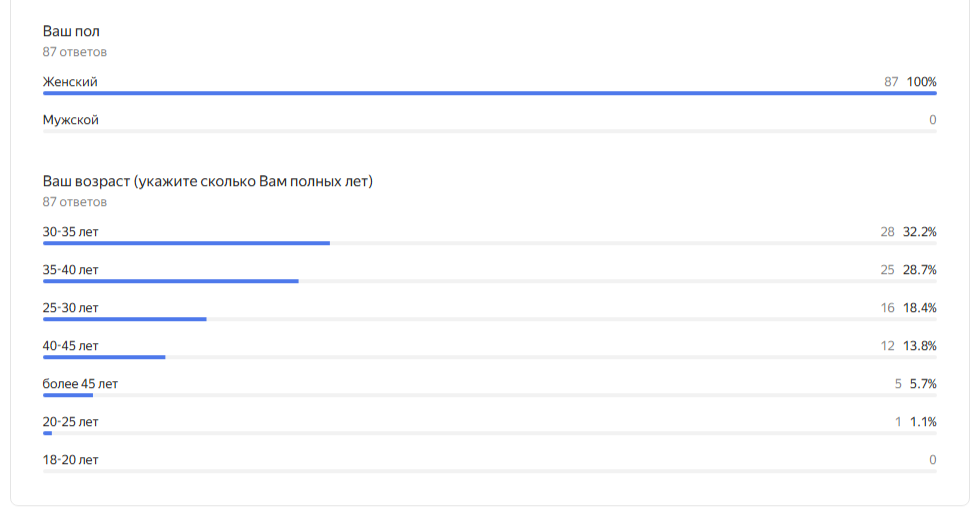The width and height of the screenshot is (978, 516).
Task: Click the 28.7% percentage value
Action: [919, 270]
